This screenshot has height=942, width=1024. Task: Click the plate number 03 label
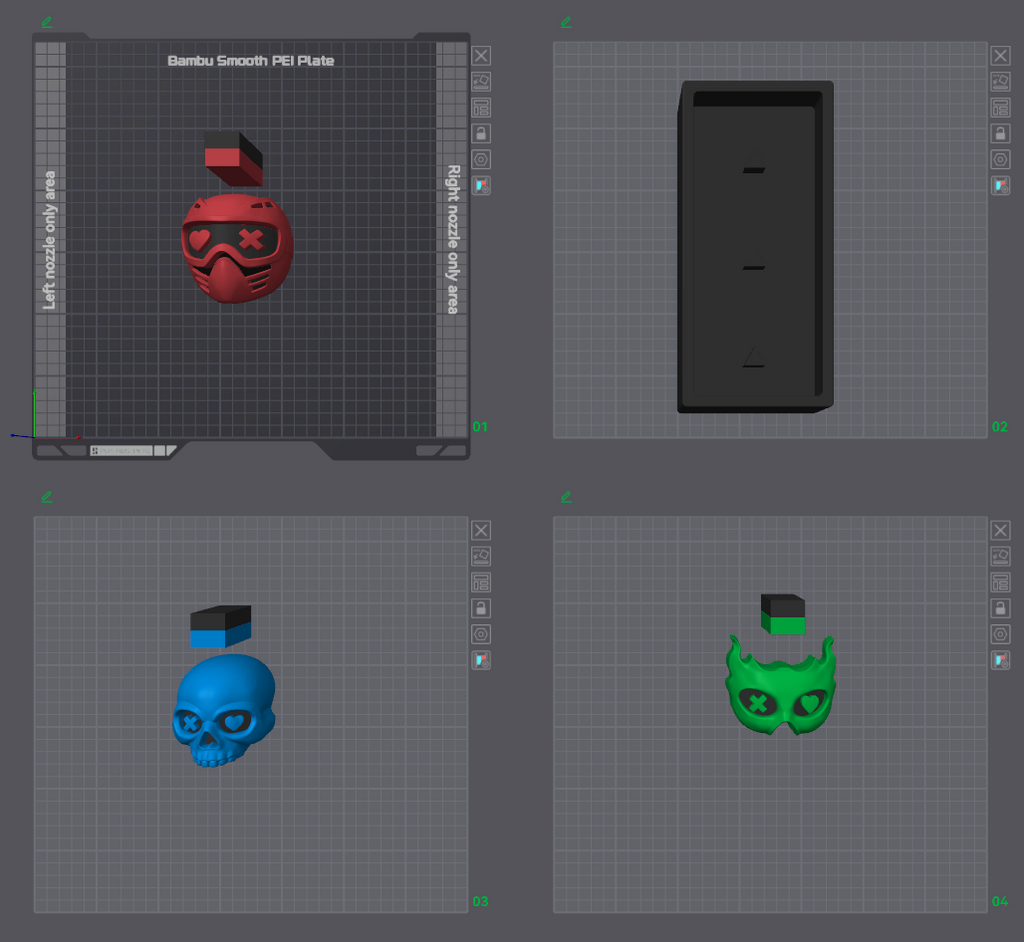point(480,901)
